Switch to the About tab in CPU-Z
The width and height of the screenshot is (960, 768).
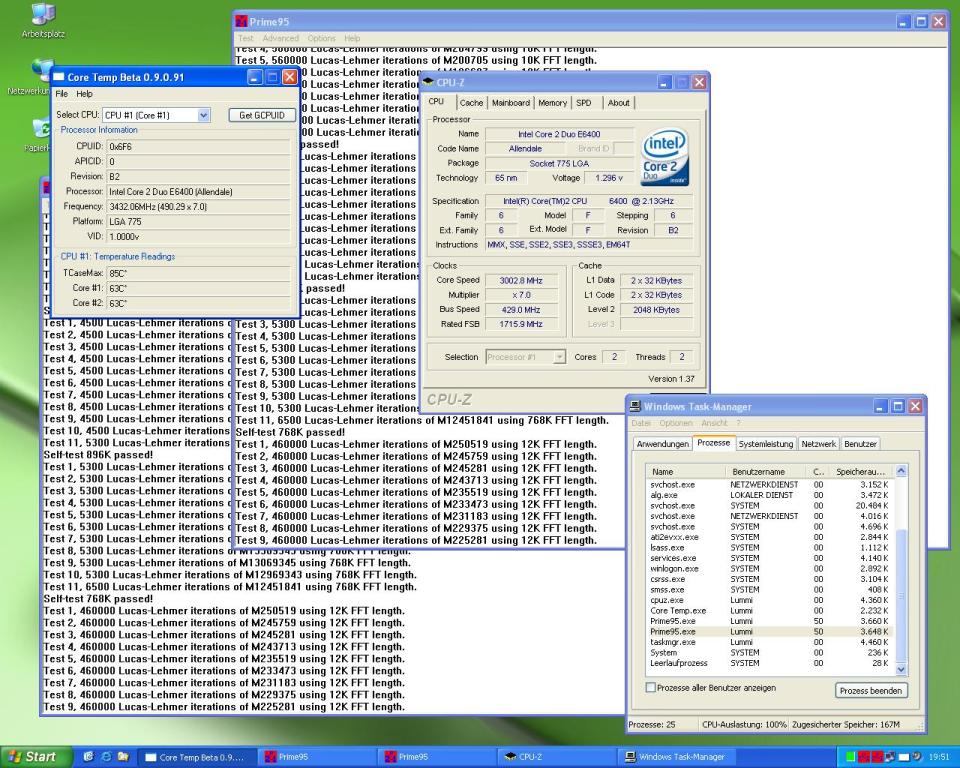click(618, 103)
